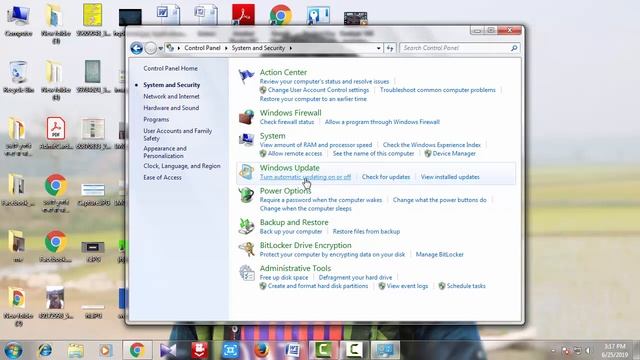Click Free up disk space link

284,277
